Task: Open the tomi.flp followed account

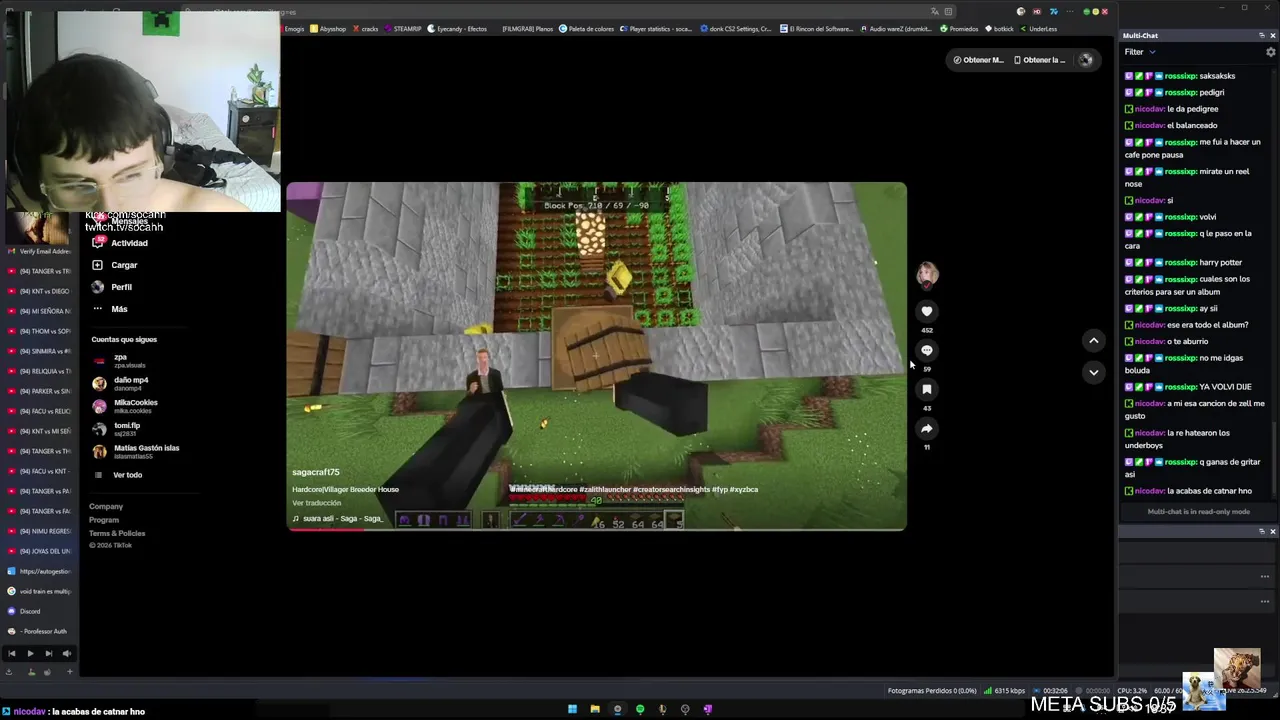Action: 117,429
